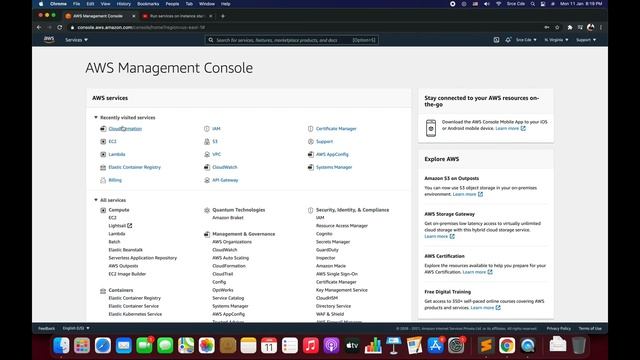640x360 pixels.
Task: Go back in Chrome history
Action: (39, 27)
